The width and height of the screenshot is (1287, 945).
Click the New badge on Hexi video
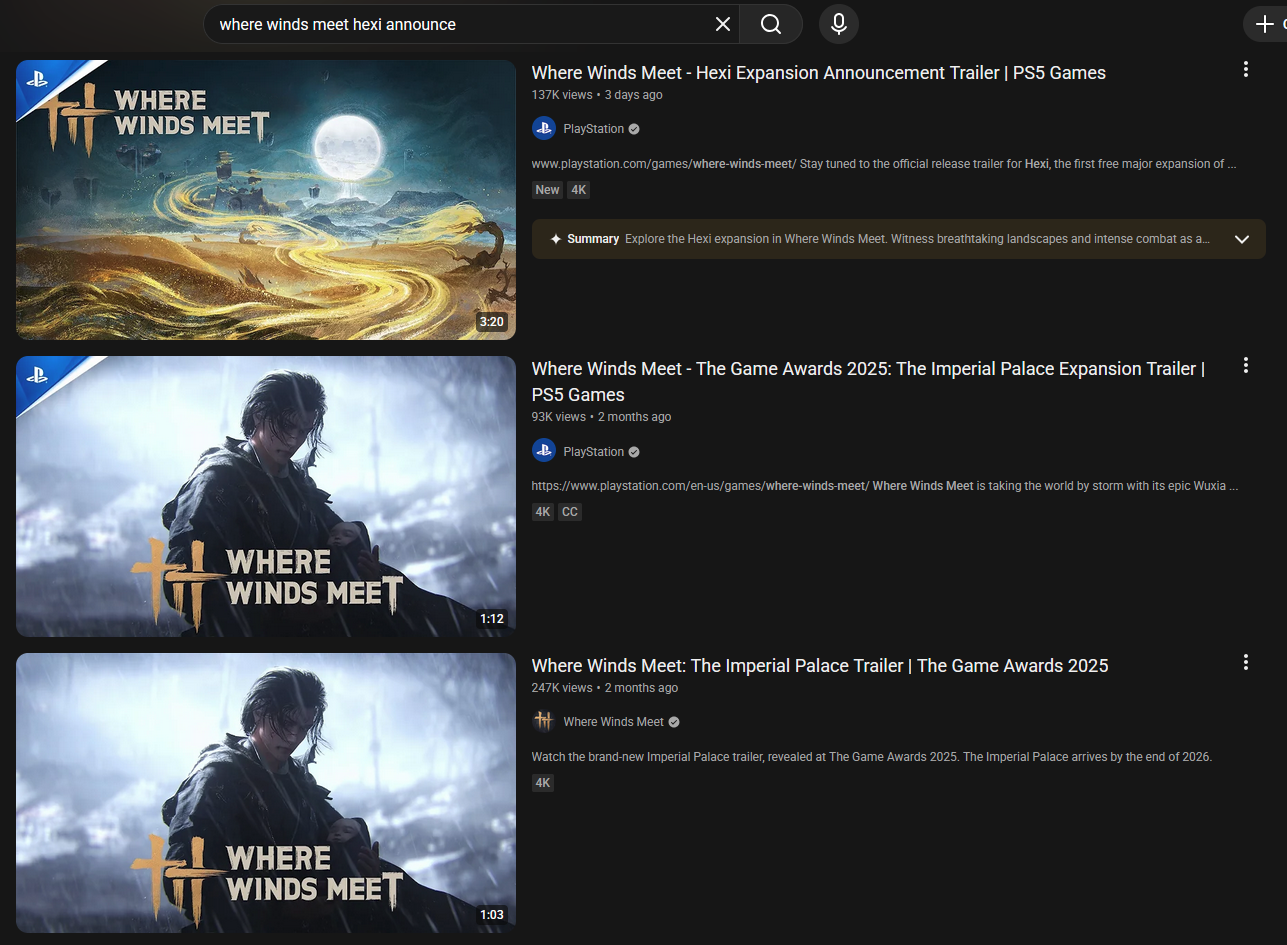tap(548, 190)
